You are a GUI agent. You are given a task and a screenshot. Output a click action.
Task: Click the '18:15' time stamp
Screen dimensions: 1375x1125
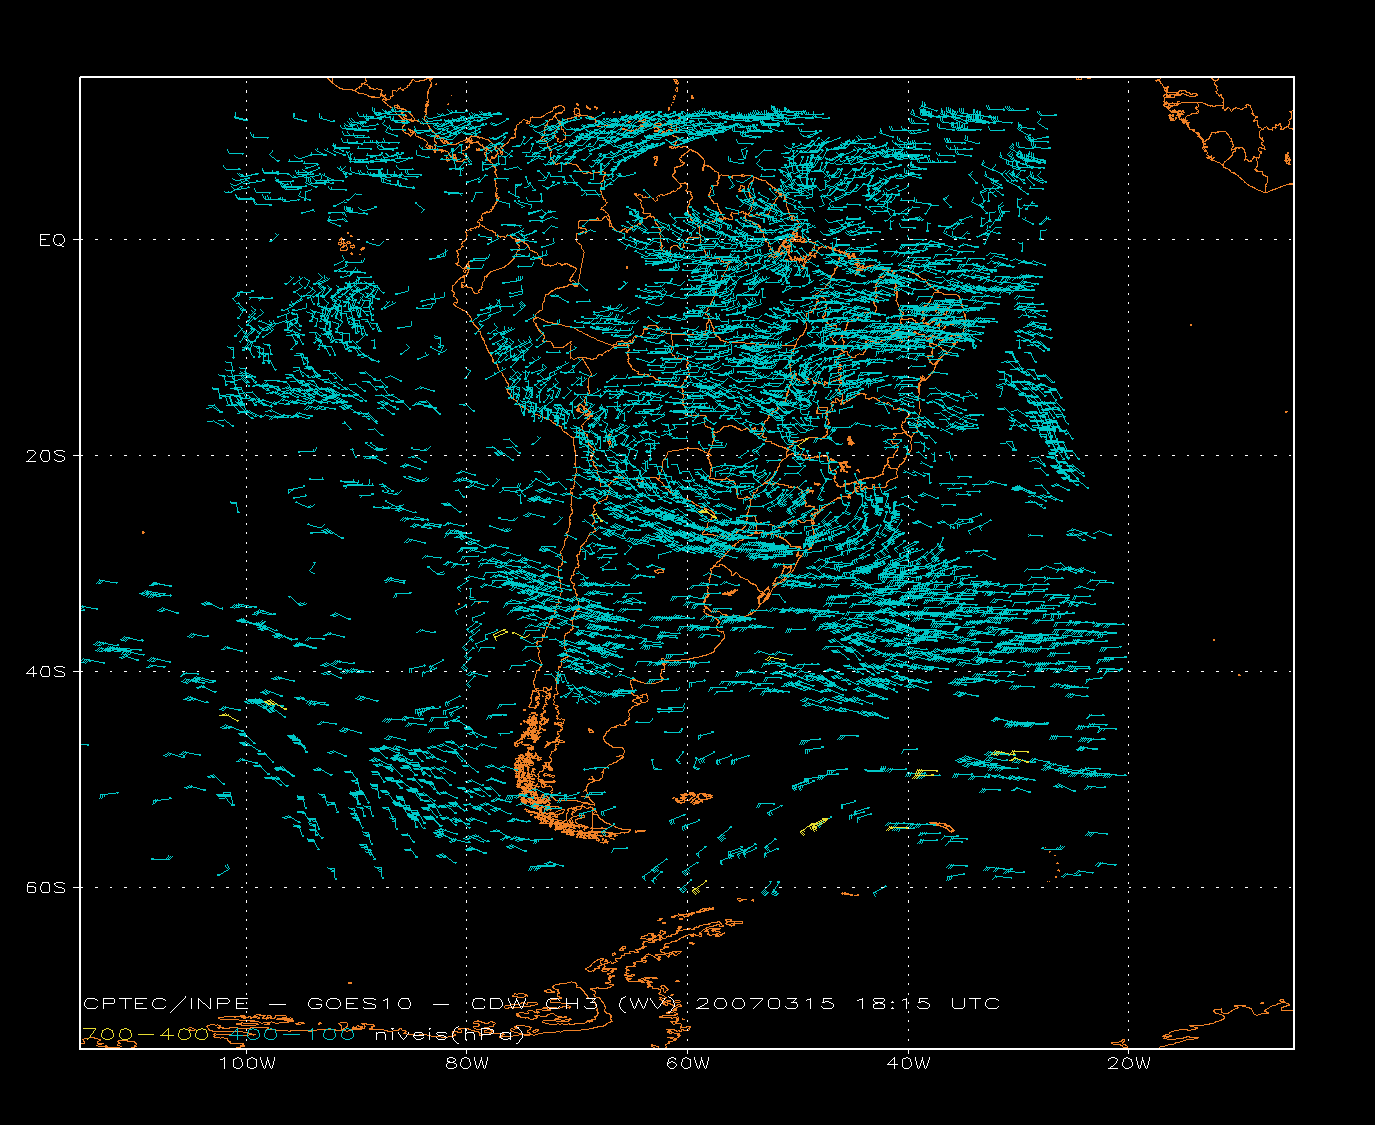[894, 1004]
